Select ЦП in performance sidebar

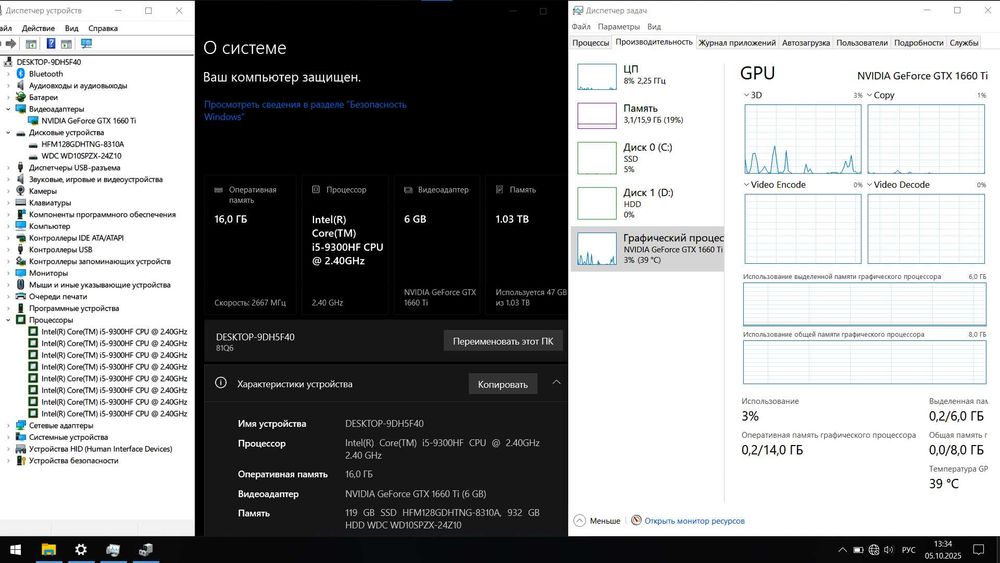pos(647,75)
